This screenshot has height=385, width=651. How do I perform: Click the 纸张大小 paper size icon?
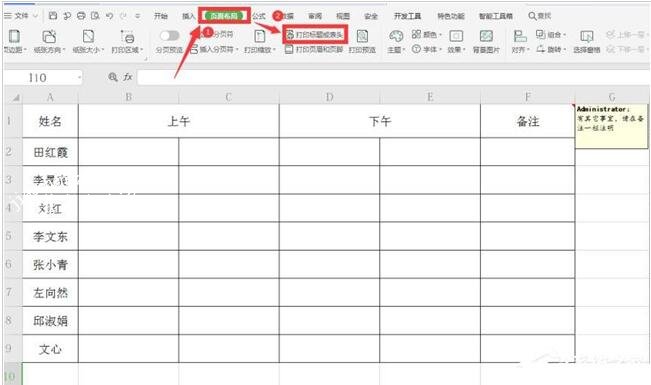(88, 37)
